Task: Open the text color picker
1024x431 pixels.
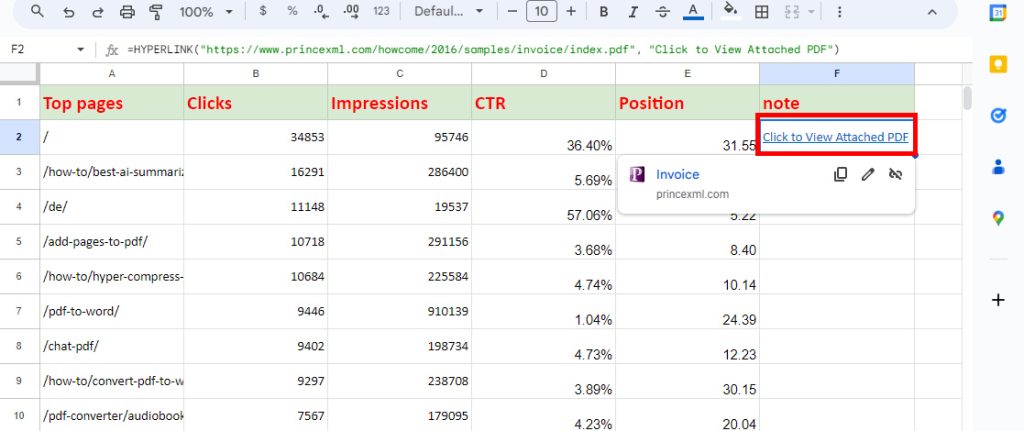Action: [x=693, y=12]
